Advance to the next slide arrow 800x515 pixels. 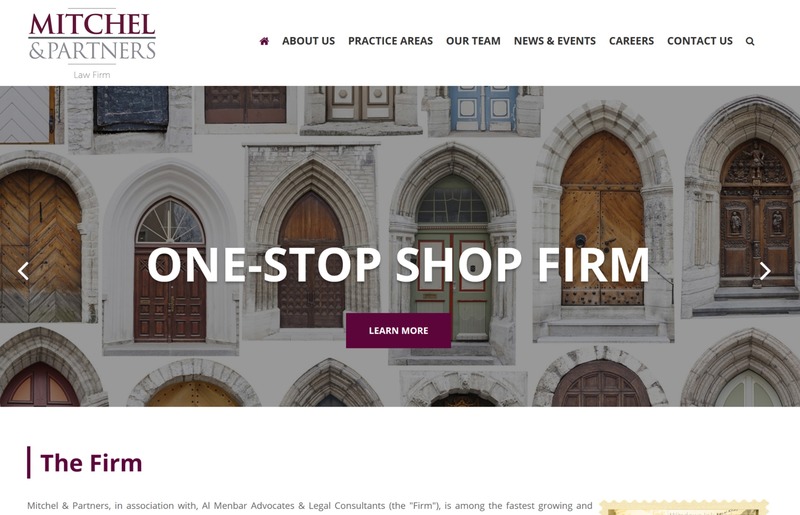click(x=765, y=271)
